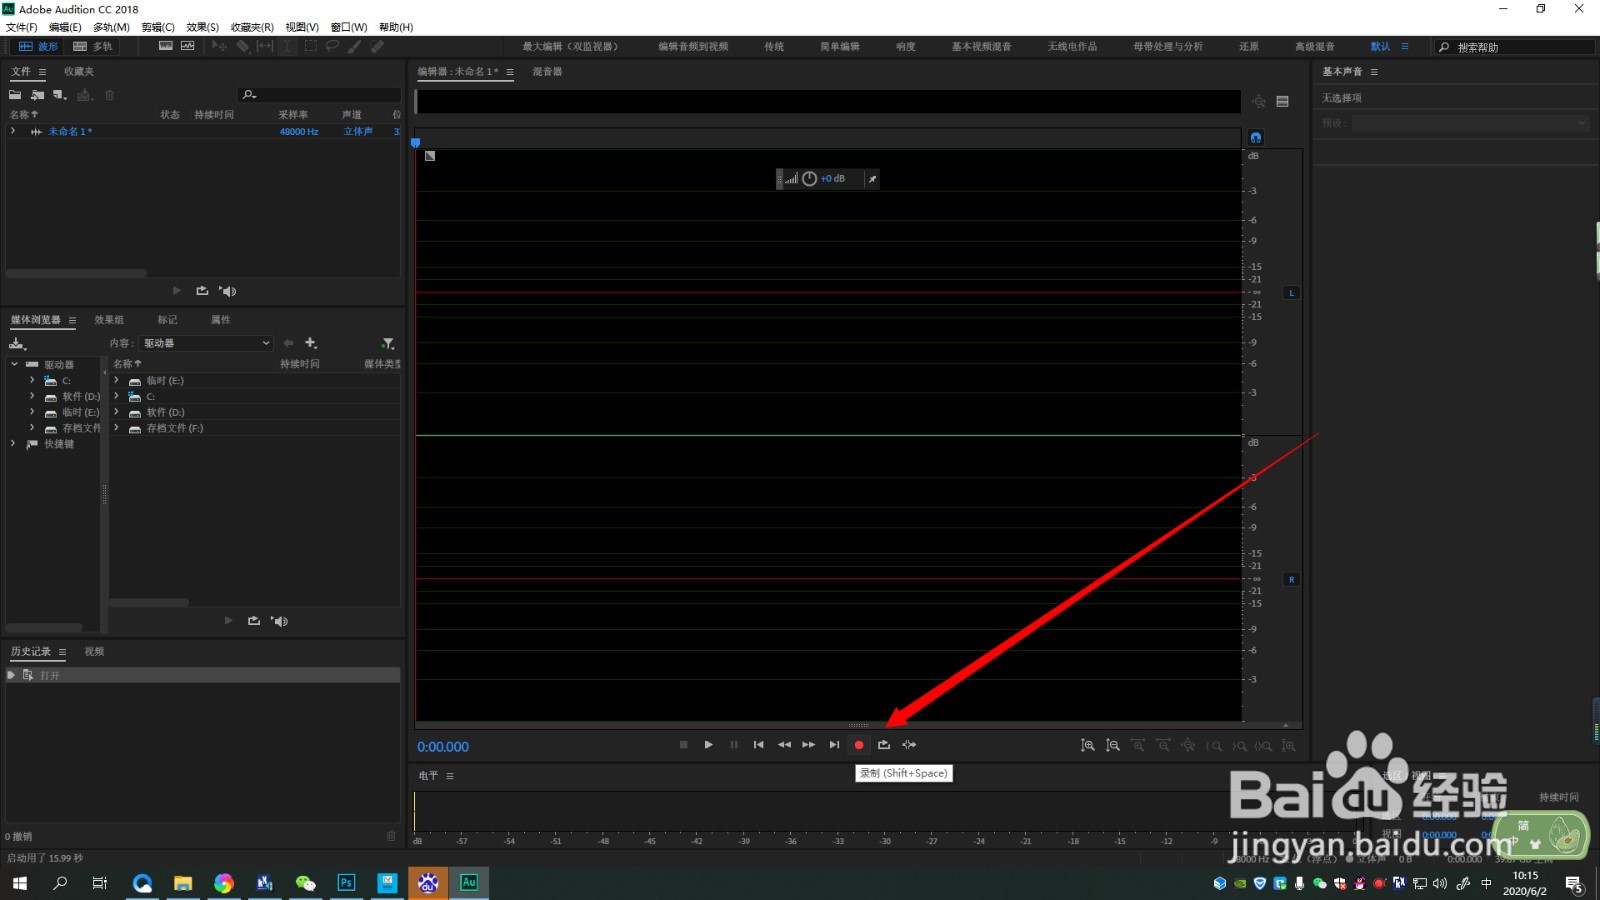Select the Move tool in toolbar
This screenshot has height=900, width=1600.
(219, 46)
